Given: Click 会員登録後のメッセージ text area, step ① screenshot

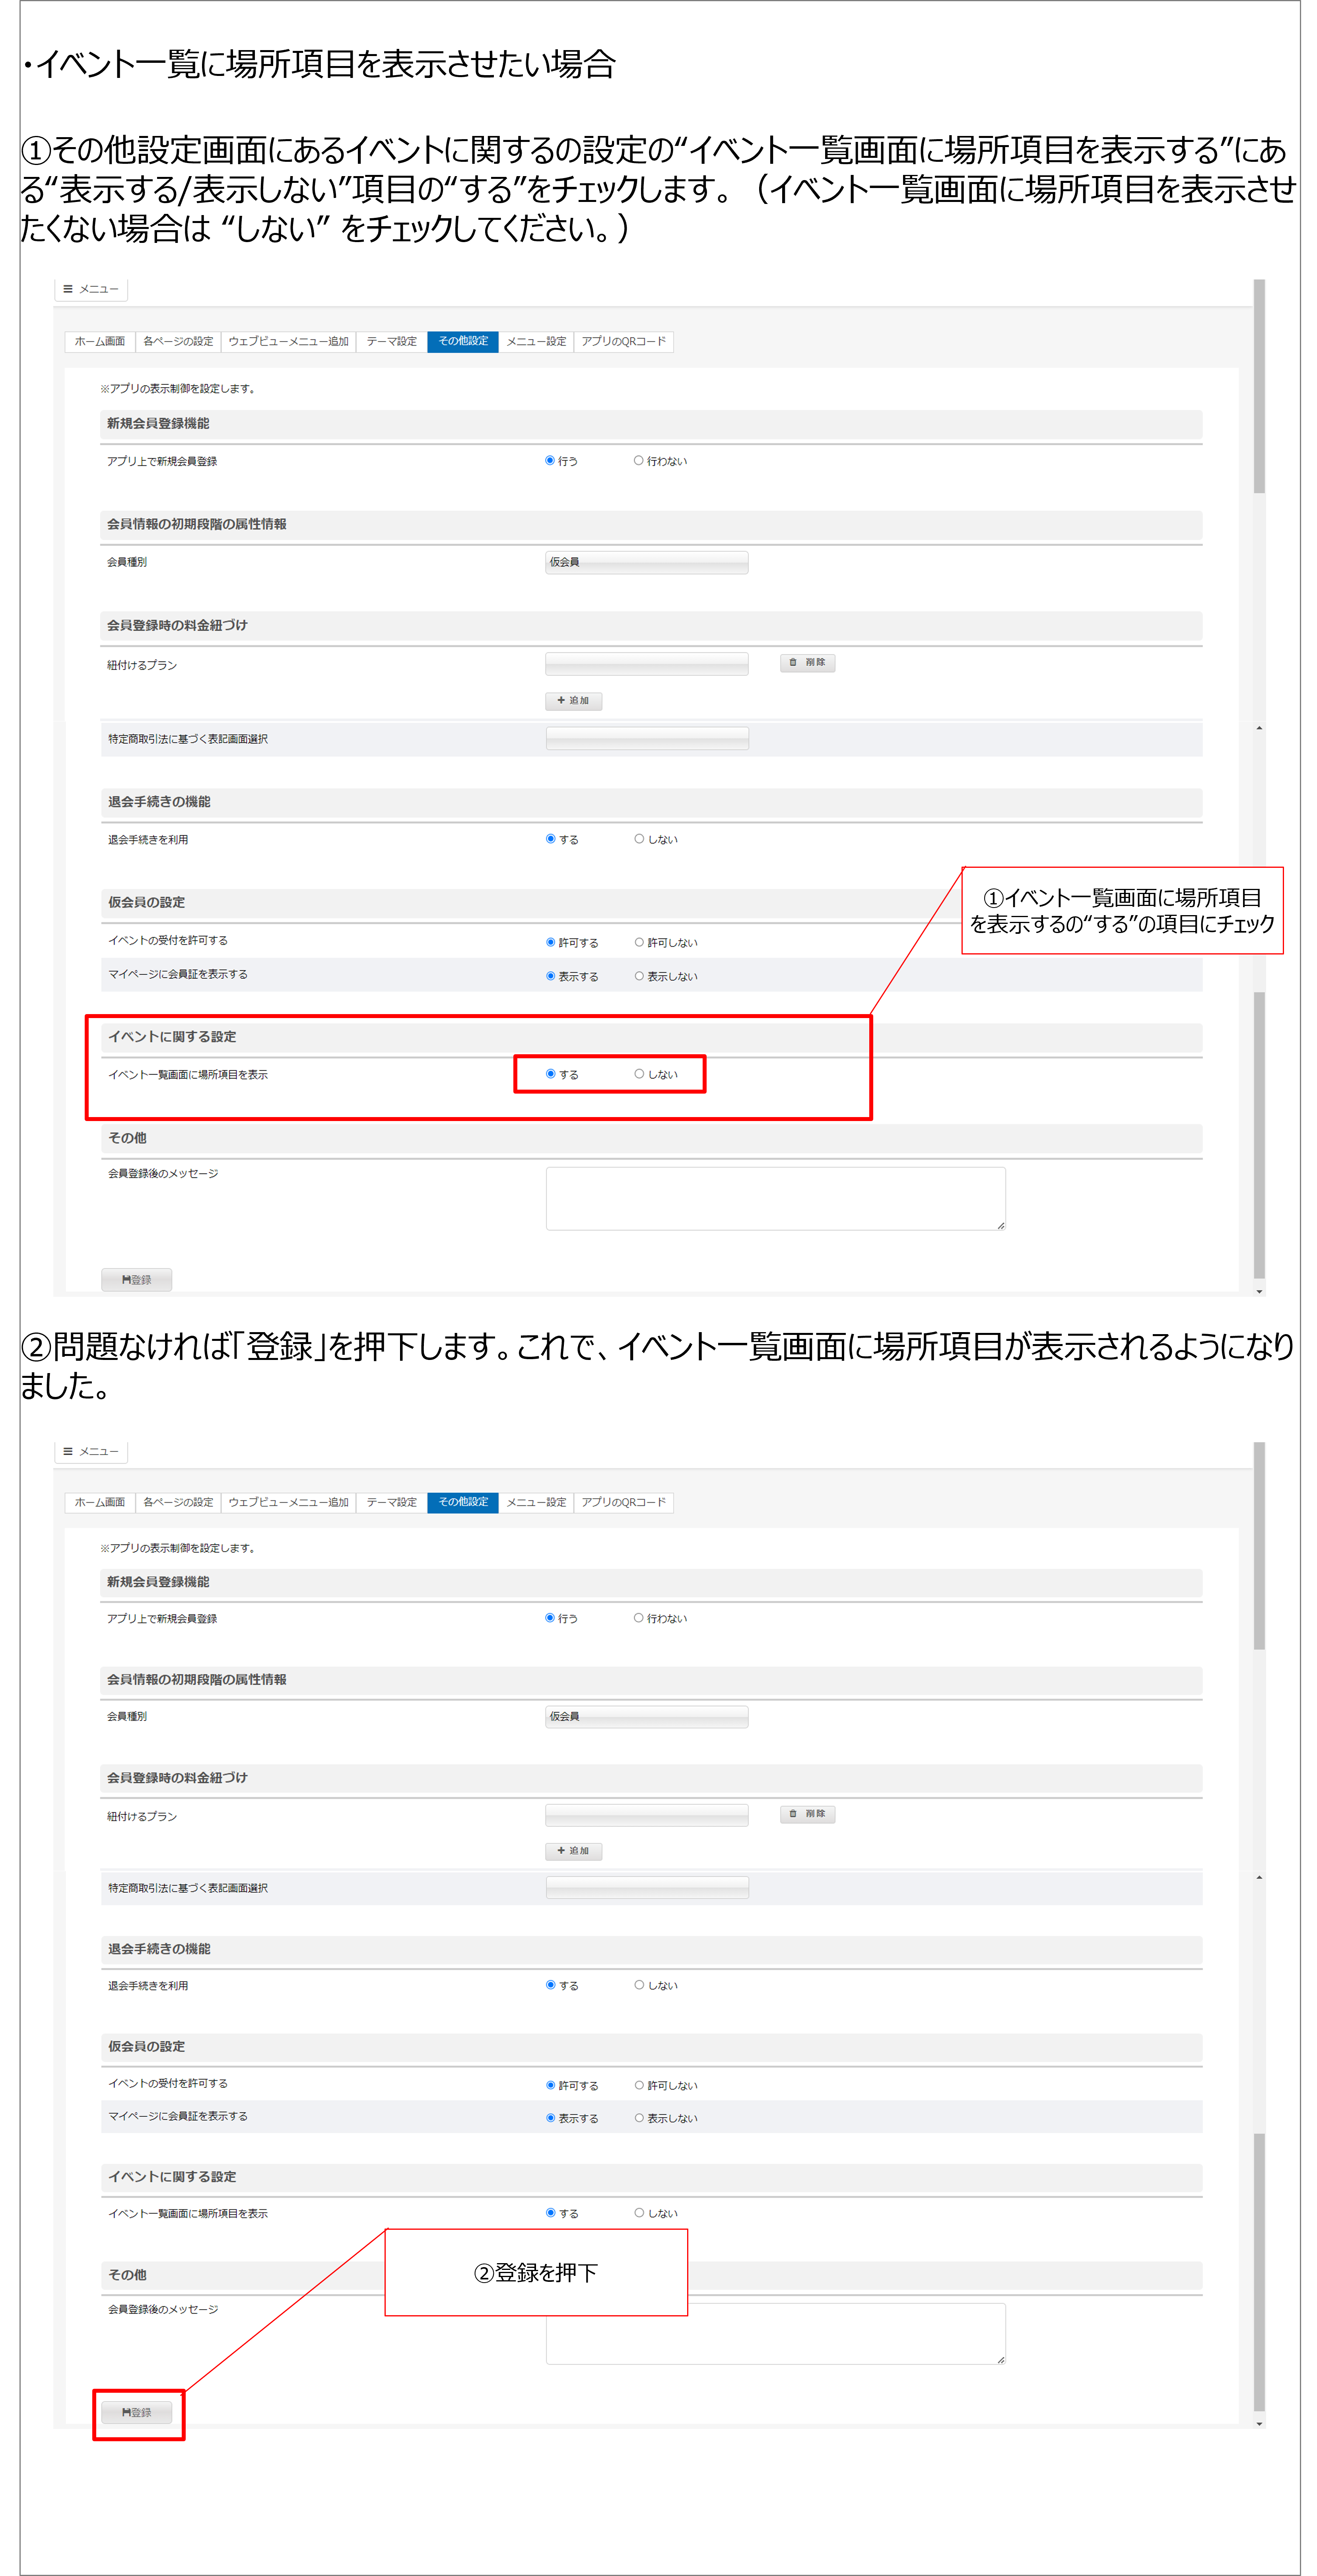Looking at the screenshot, I should coord(775,1198).
